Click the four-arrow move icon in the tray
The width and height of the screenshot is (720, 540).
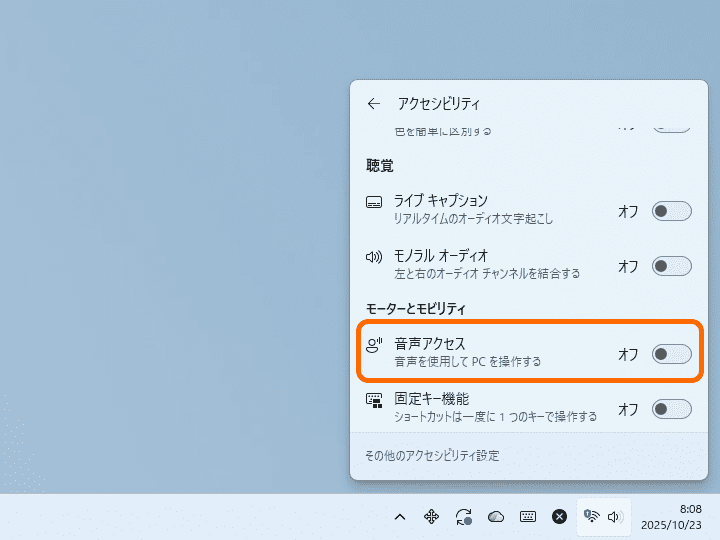[431, 517]
